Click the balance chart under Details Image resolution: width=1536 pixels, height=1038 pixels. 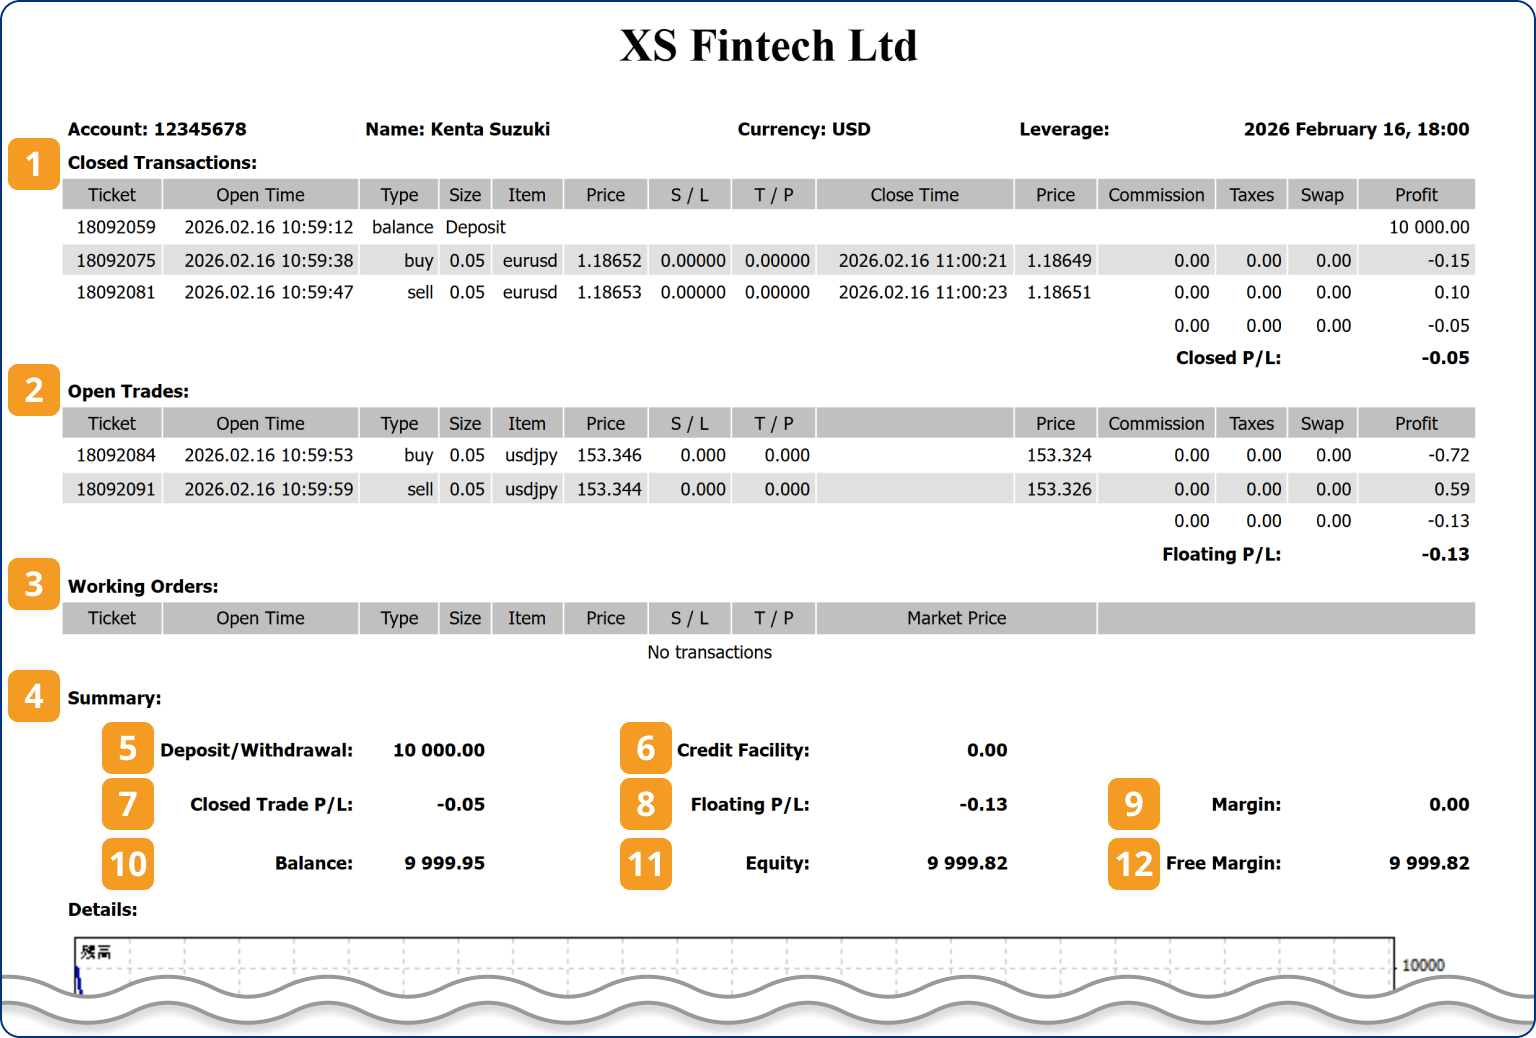(733, 964)
